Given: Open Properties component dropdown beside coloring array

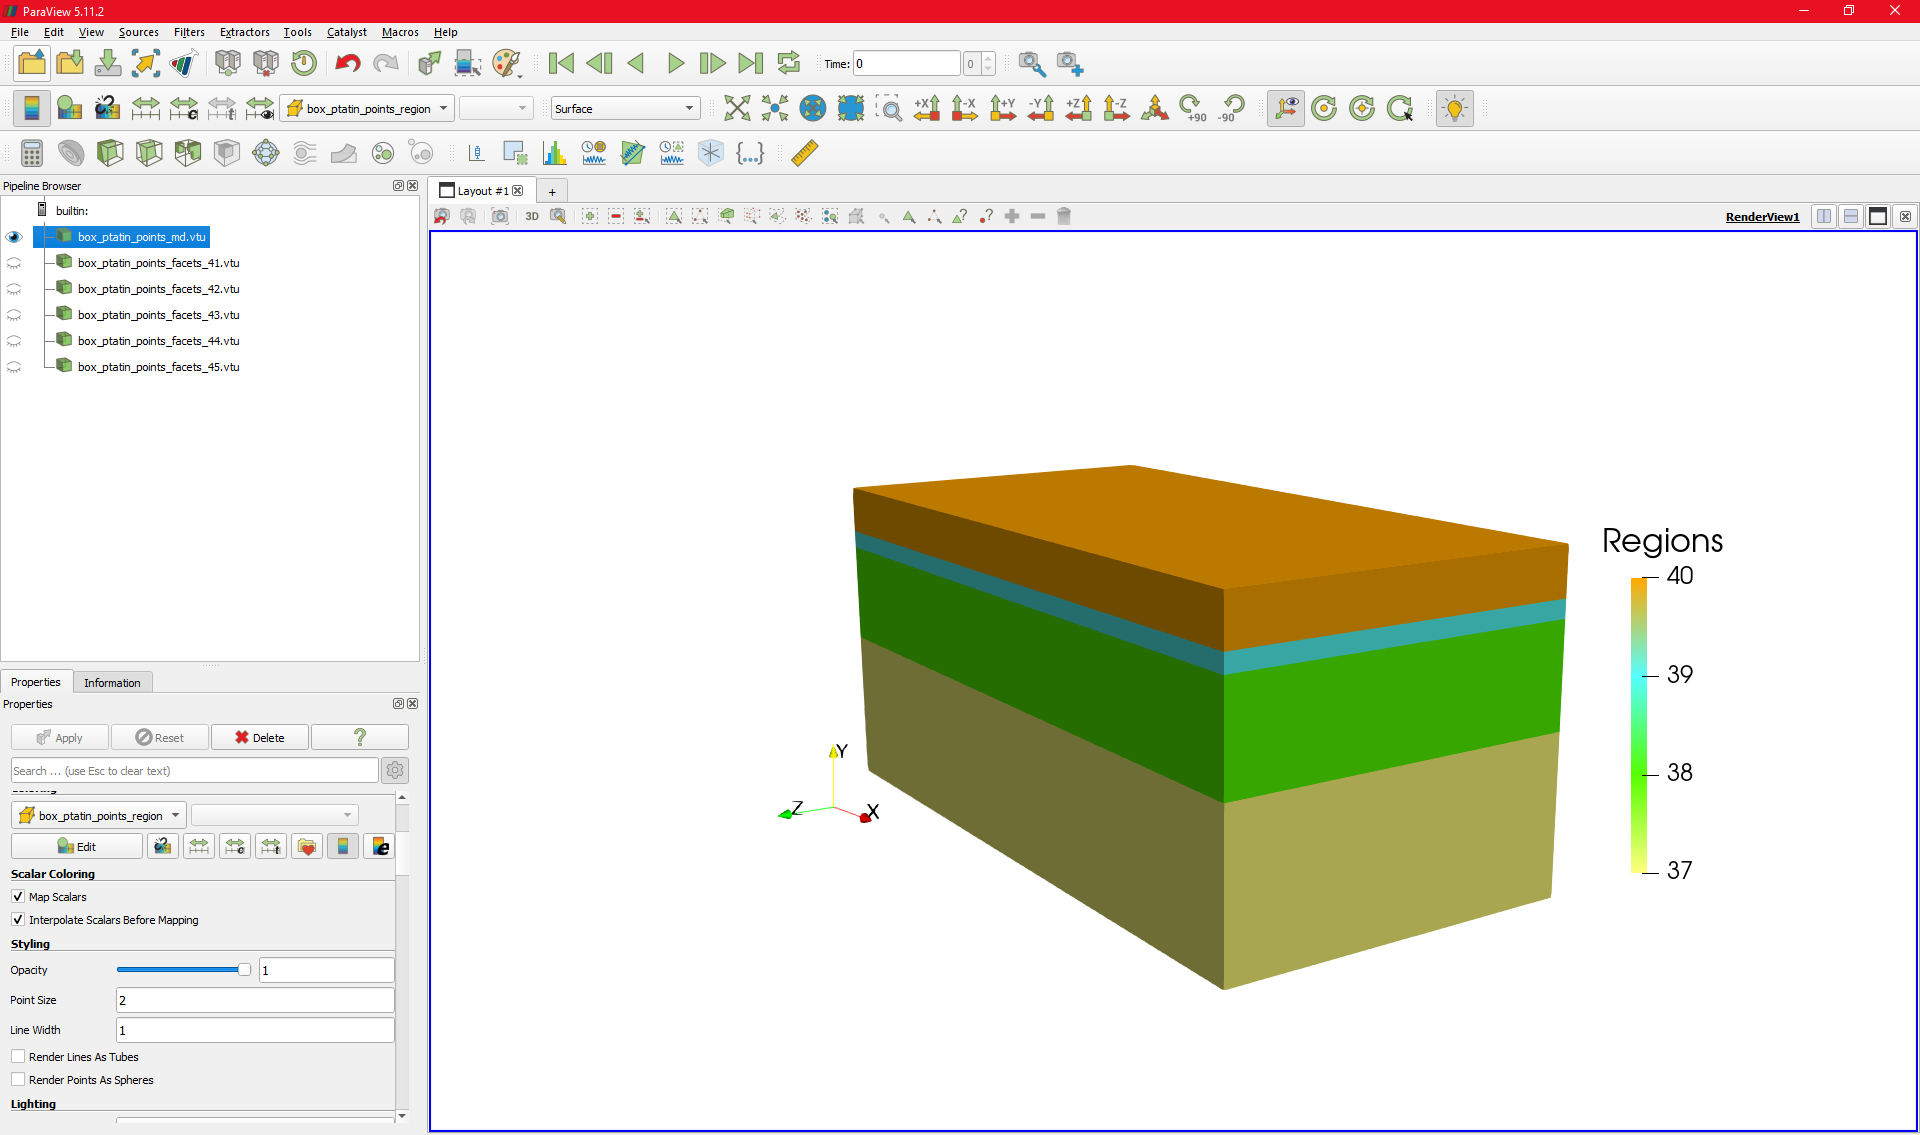Looking at the screenshot, I should click(x=275, y=815).
